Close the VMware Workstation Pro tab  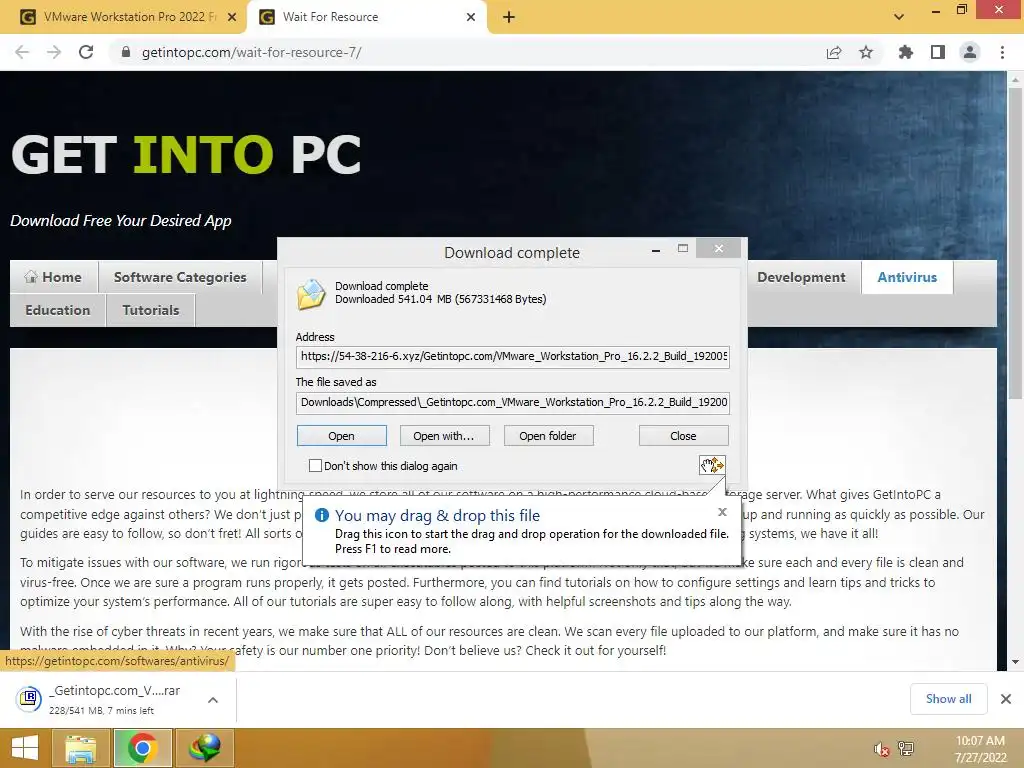click(x=232, y=17)
